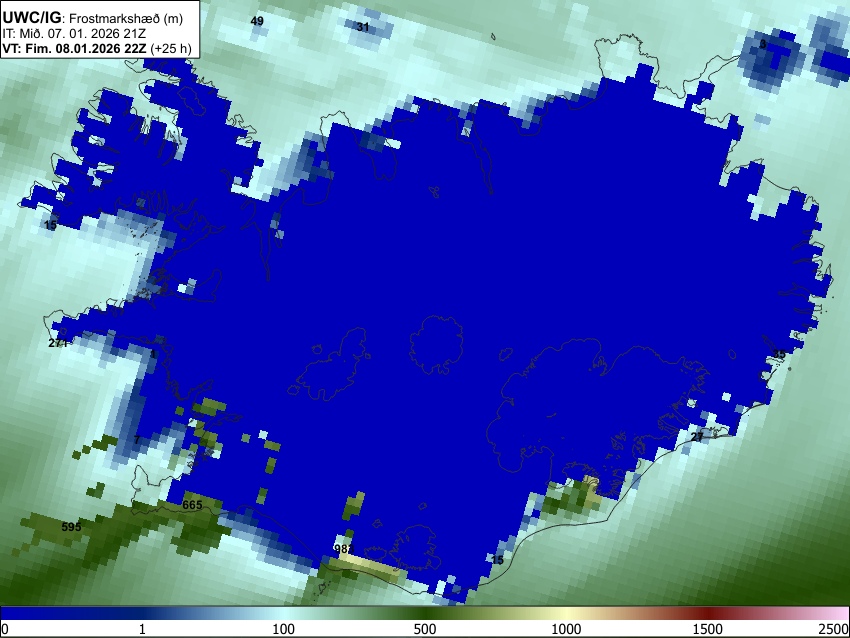Click the legend tick label '1500'

(708, 629)
